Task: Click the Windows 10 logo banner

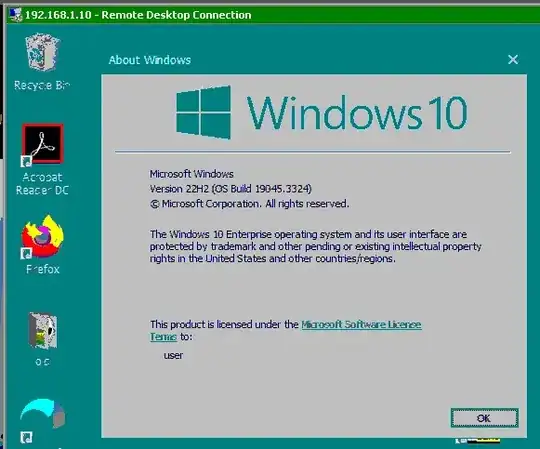Action: 322,113
